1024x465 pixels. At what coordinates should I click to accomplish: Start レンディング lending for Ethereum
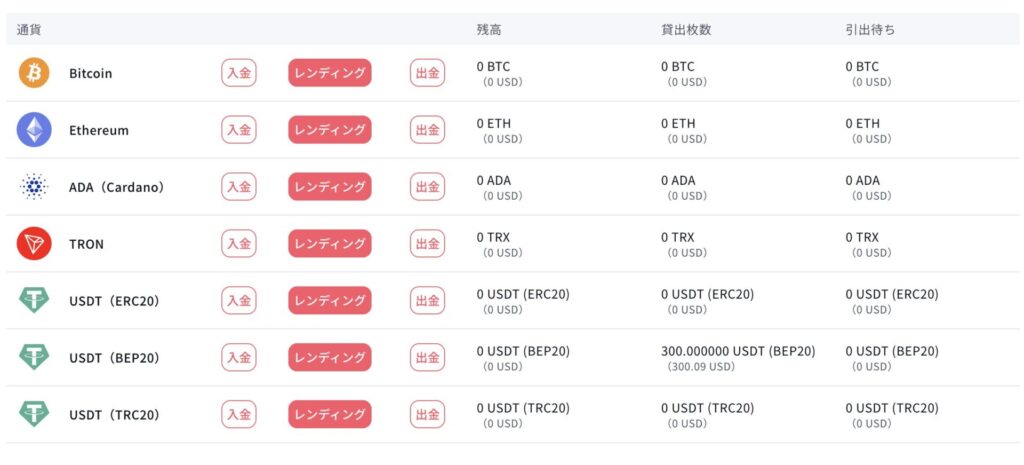tap(330, 129)
